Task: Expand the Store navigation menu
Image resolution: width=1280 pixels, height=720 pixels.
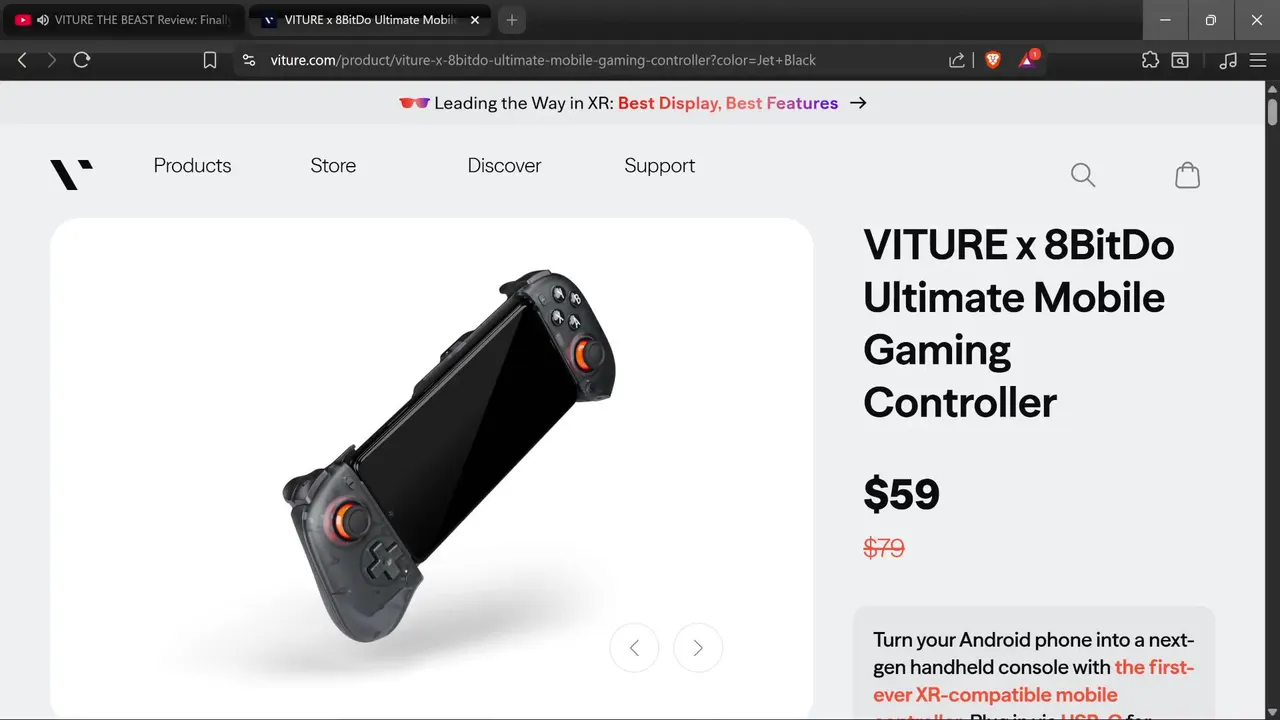Action: click(x=333, y=166)
